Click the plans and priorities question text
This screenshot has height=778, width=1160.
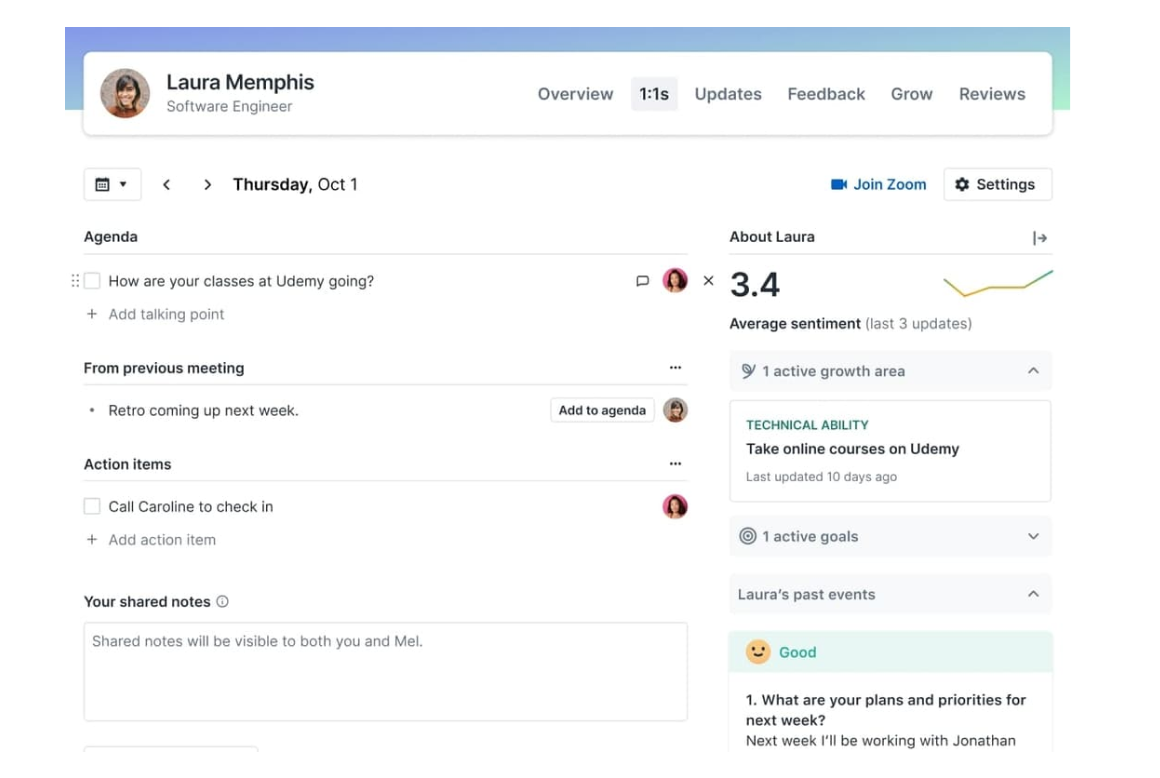point(886,710)
